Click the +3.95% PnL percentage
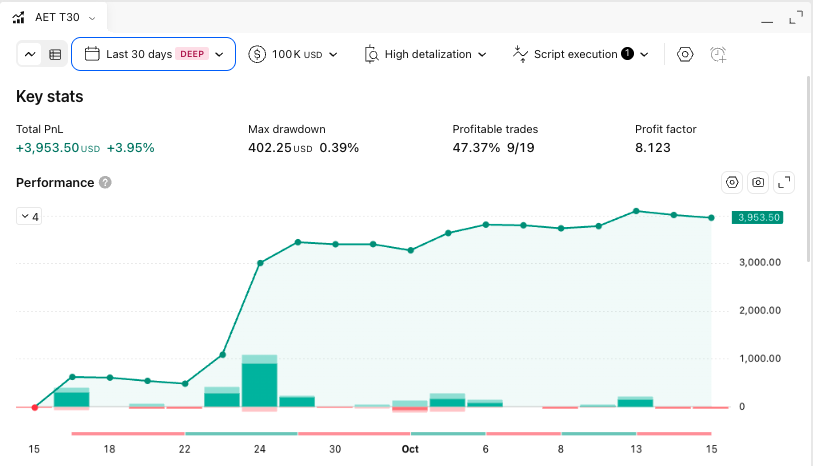 pos(131,148)
